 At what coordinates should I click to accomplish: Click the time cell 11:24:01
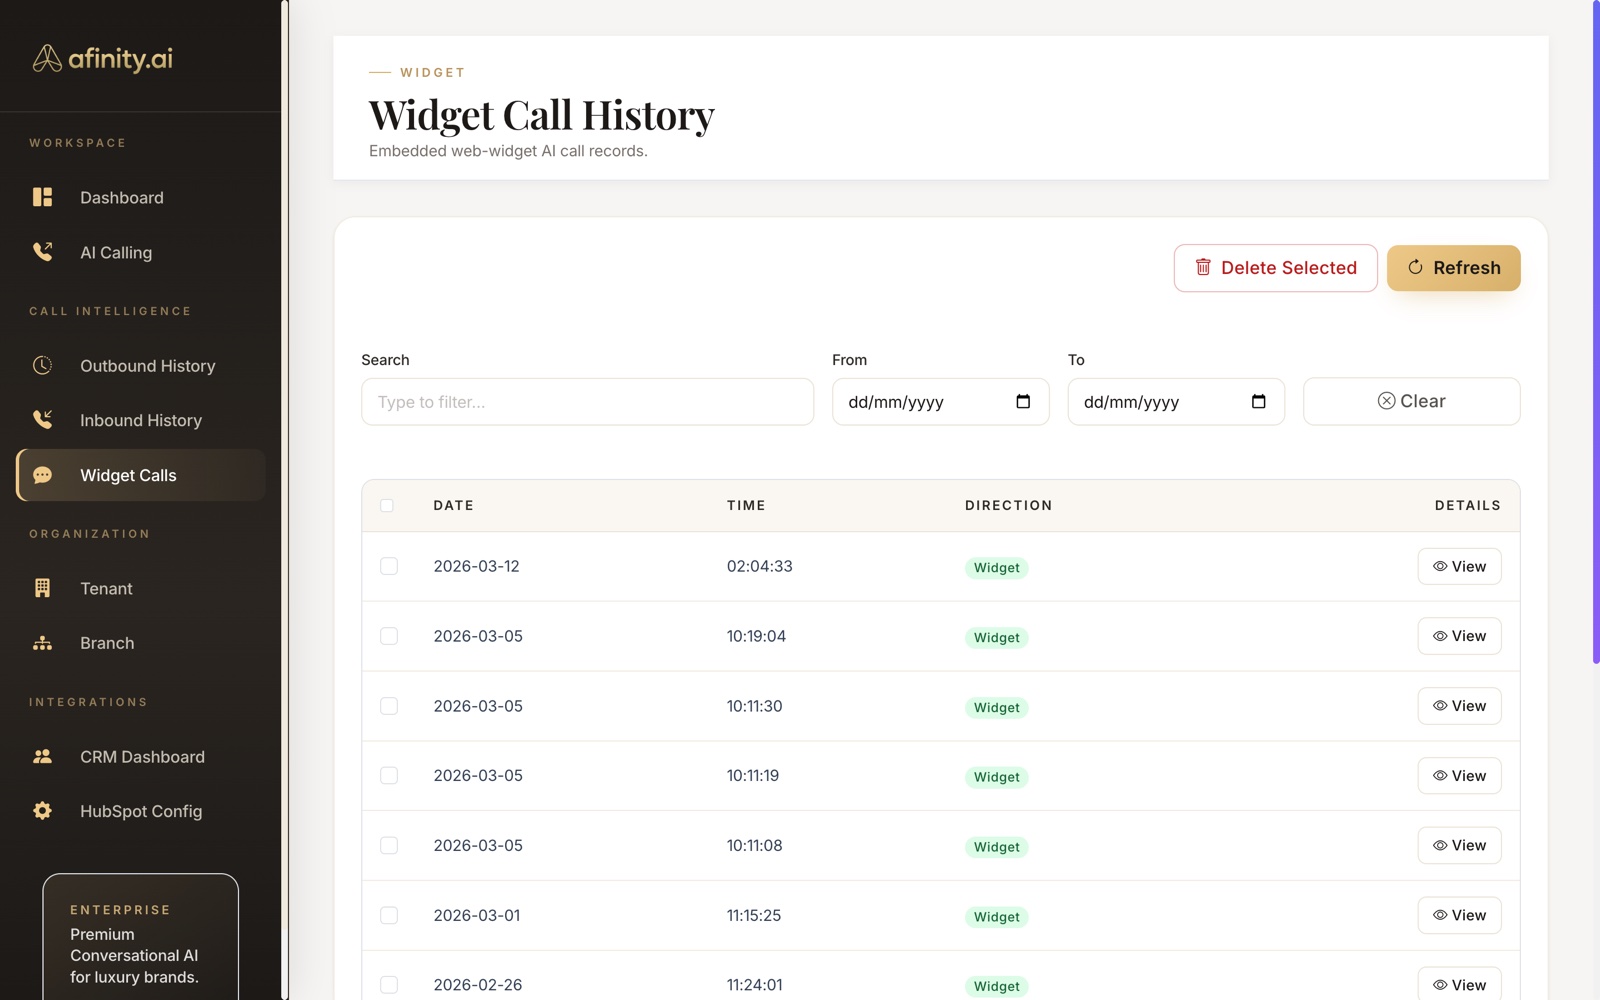coord(755,985)
